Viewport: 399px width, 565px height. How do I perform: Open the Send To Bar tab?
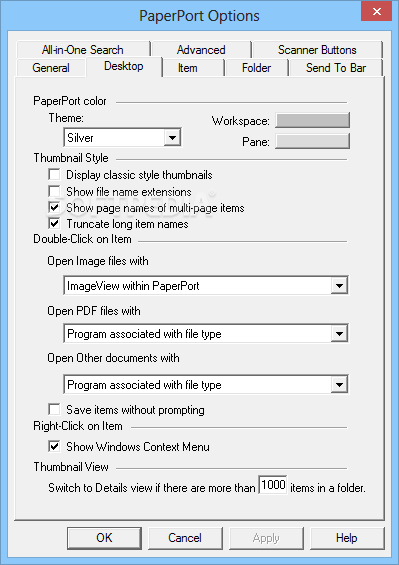(336, 68)
